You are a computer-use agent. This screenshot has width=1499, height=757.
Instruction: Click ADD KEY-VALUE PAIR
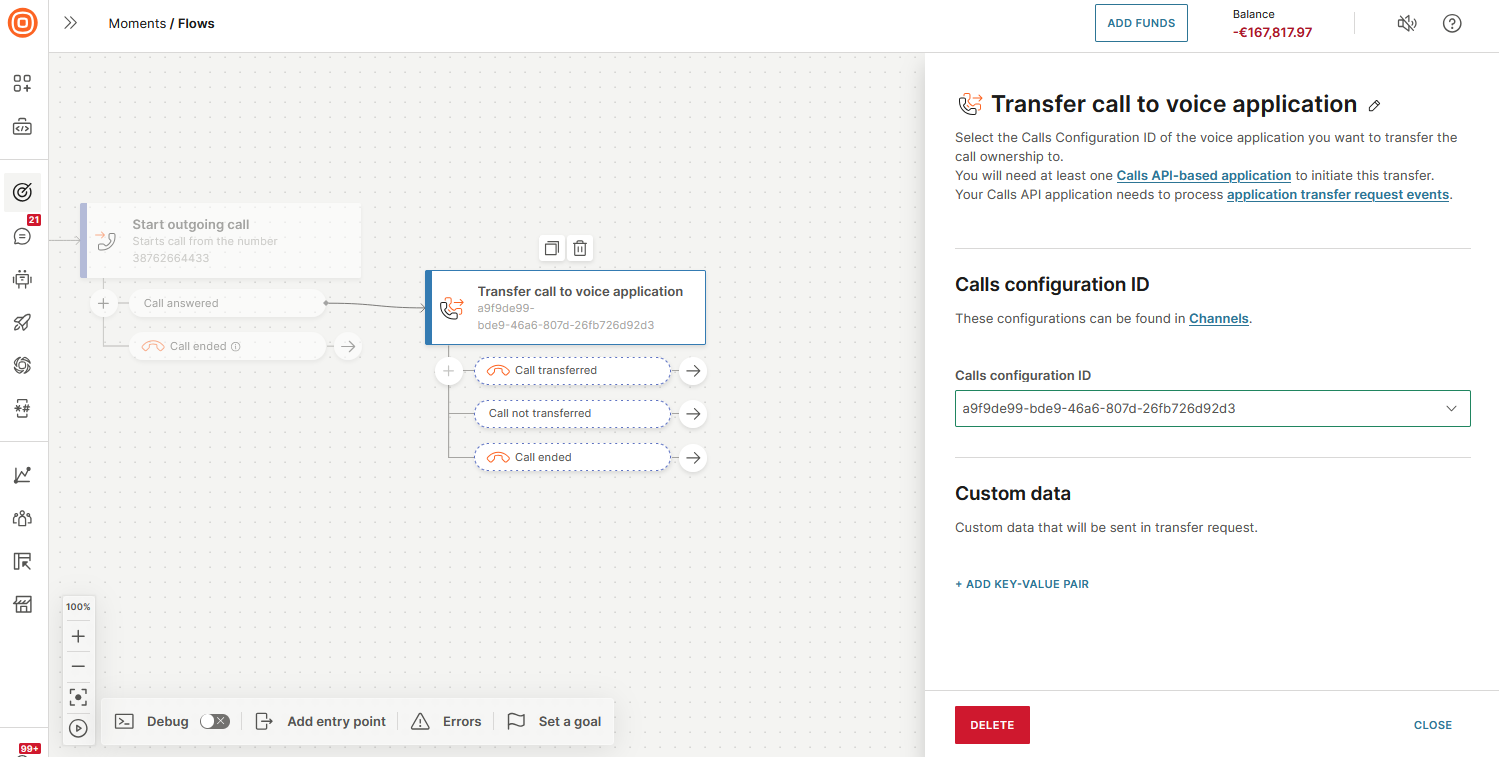pyautogui.click(x=1022, y=584)
